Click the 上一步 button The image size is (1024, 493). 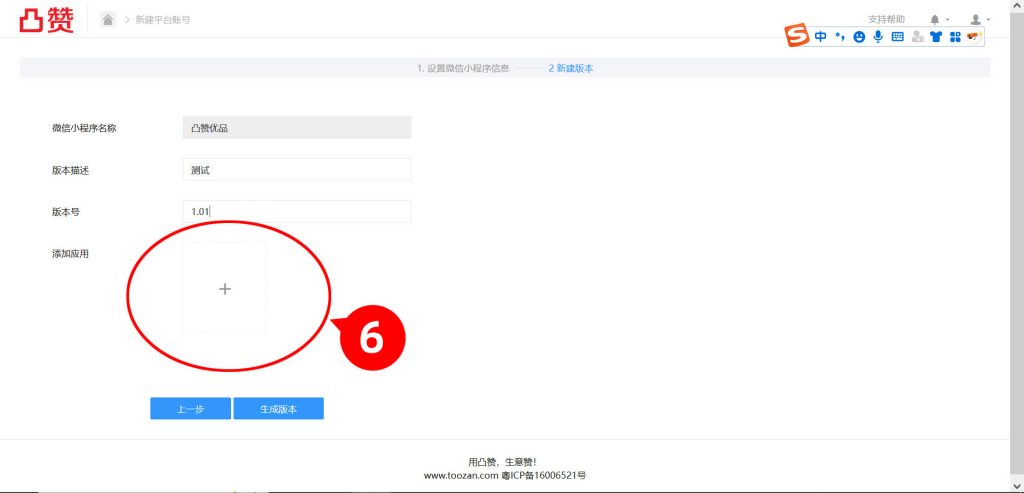pos(191,409)
